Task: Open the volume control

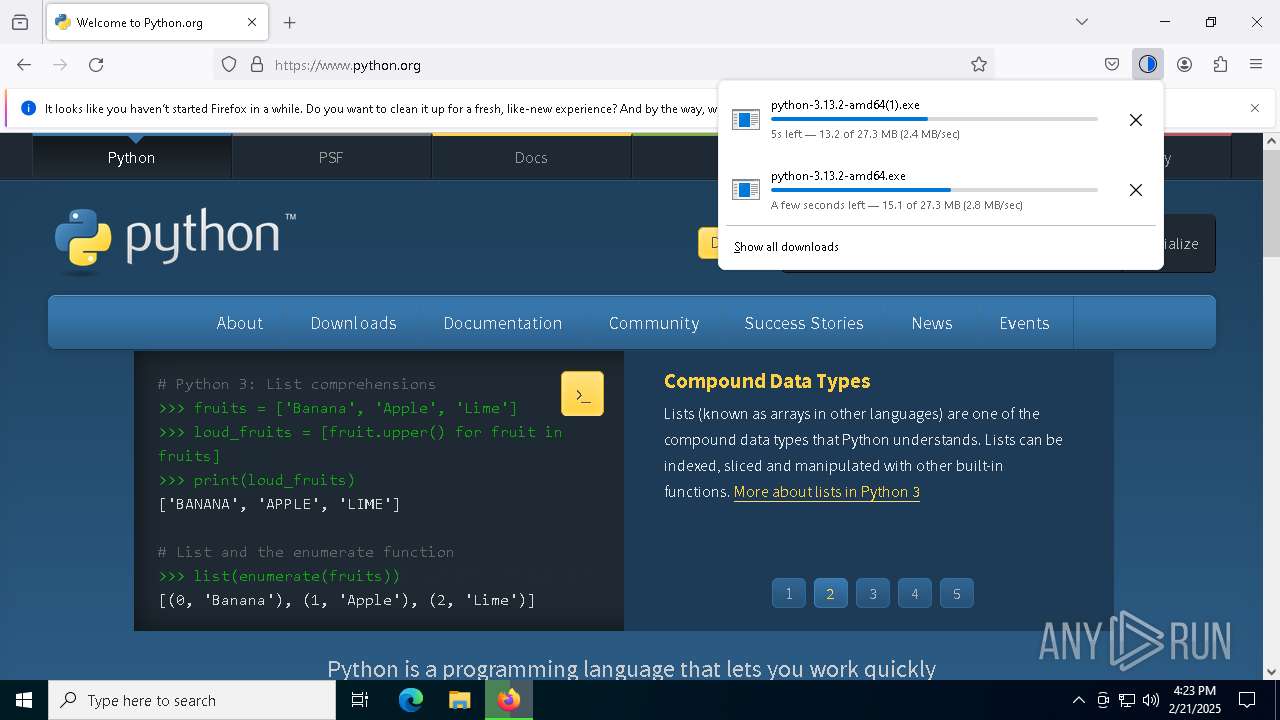Action: [x=1151, y=700]
